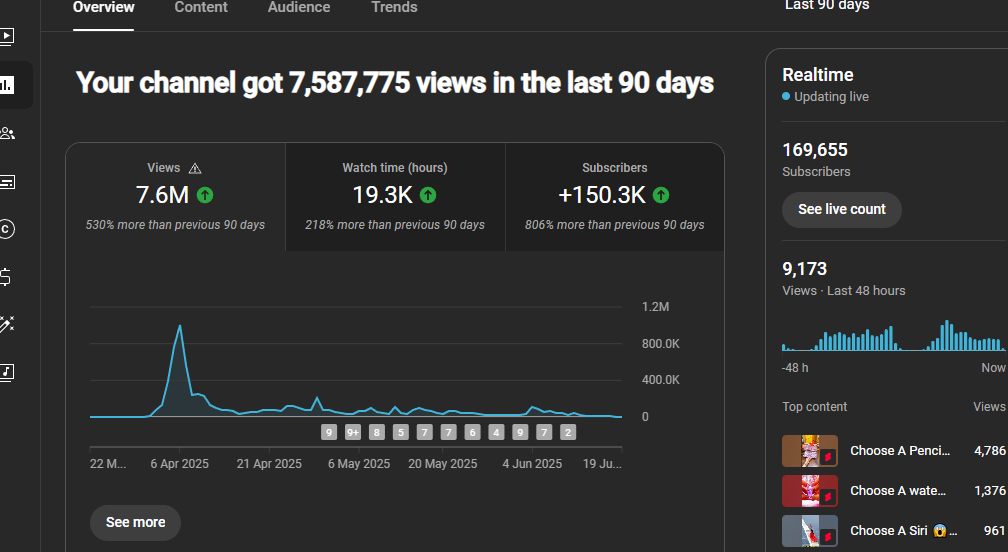Screen dimensions: 1008x552
Task: Open the Trends tab
Action: pyautogui.click(x=394, y=8)
